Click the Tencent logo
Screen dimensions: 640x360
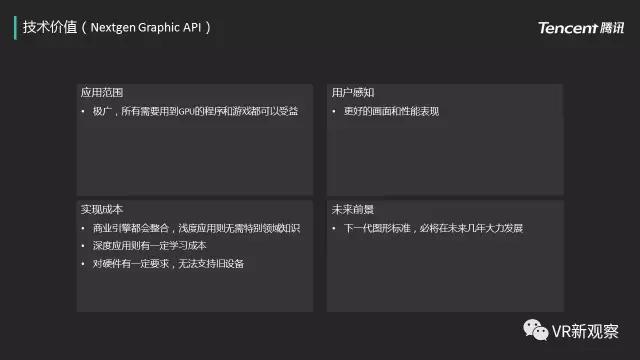click(581, 28)
